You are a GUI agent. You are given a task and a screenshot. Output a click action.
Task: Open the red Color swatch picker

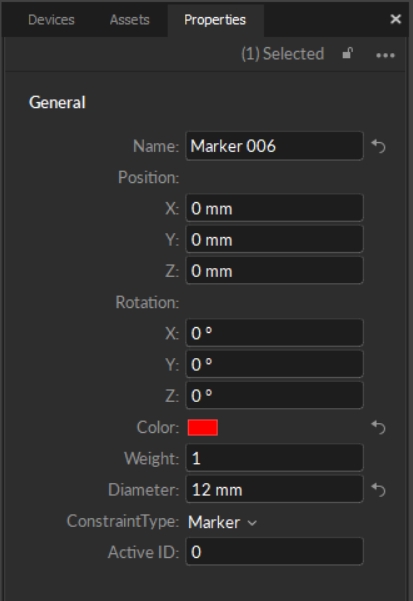tap(203, 427)
